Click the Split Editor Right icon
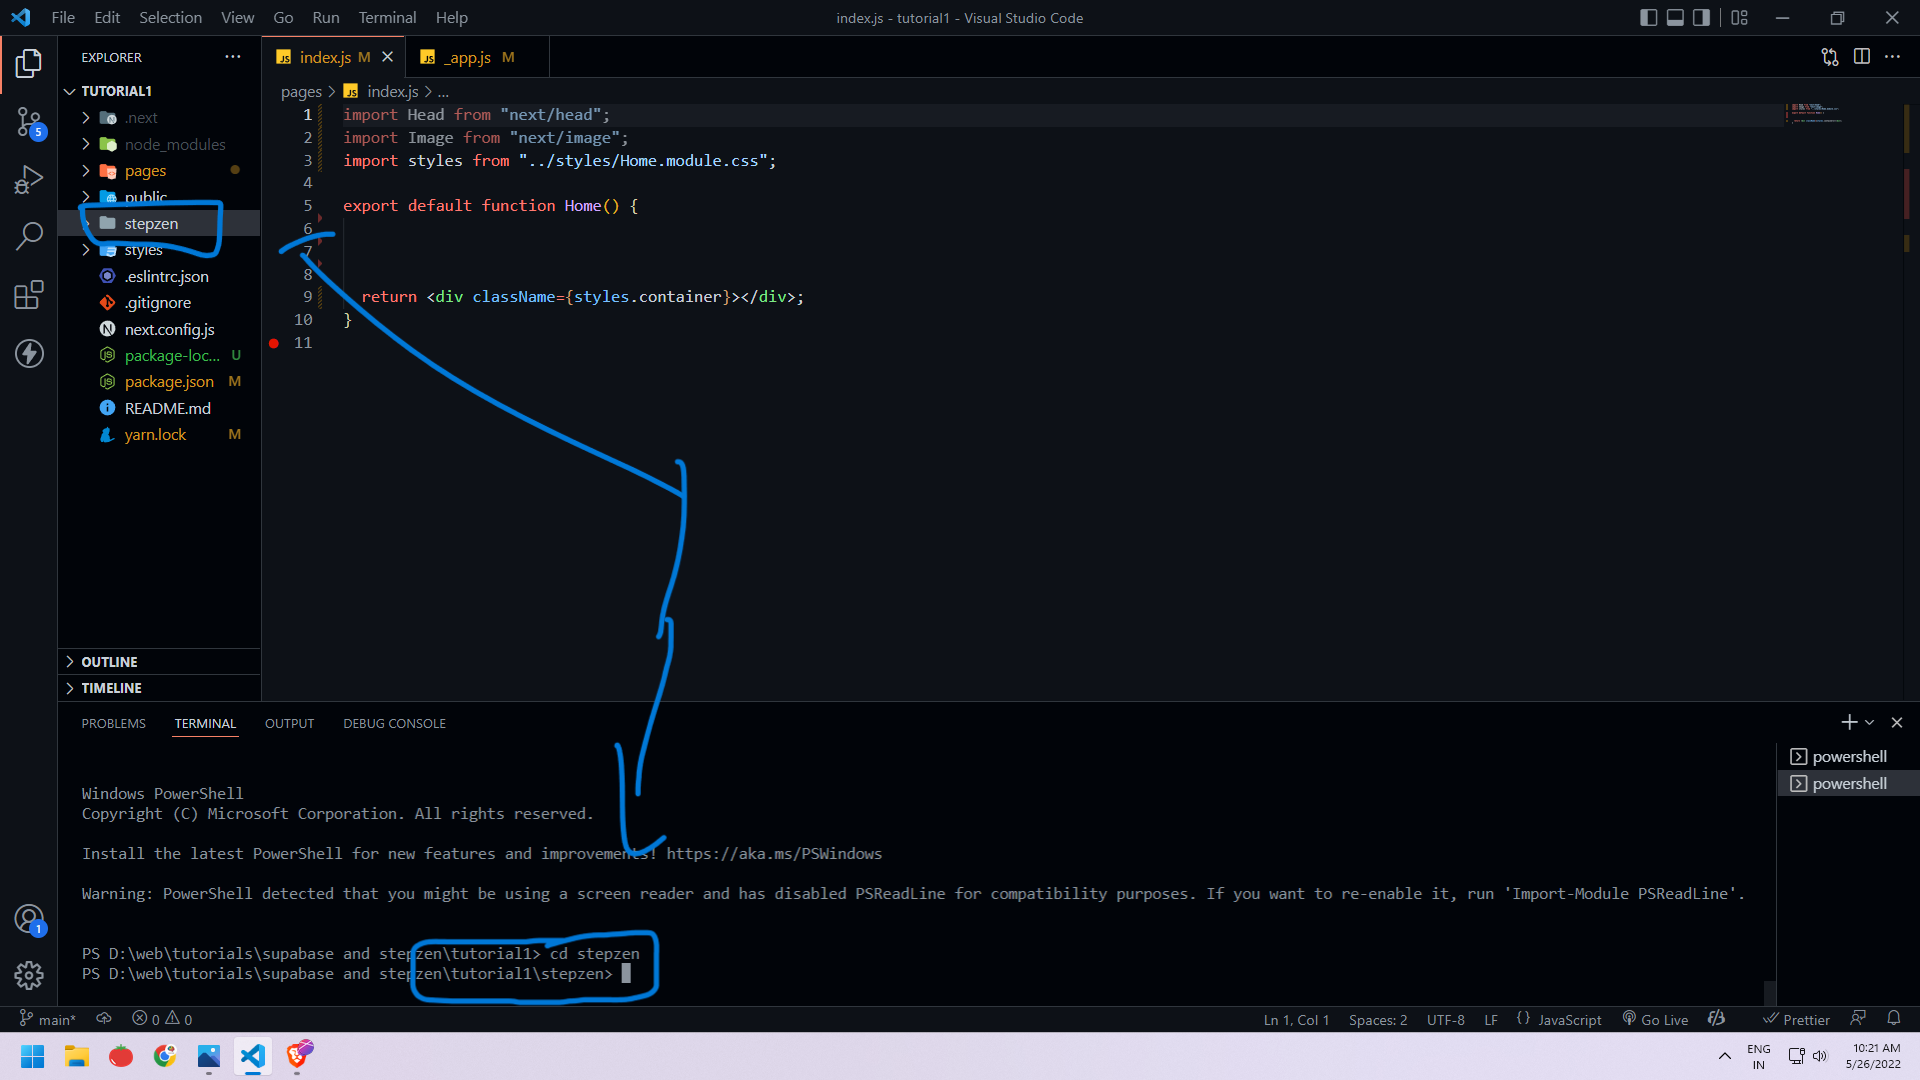This screenshot has width=1920, height=1080. pyautogui.click(x=1861, y=57)
